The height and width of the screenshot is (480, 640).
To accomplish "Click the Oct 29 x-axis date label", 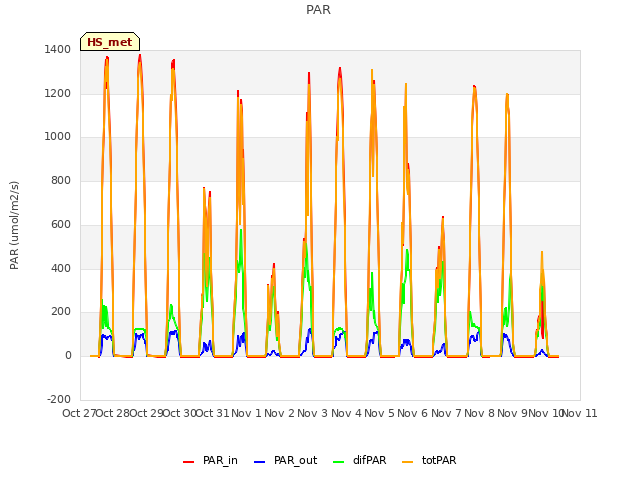I will tap(146, 413).
